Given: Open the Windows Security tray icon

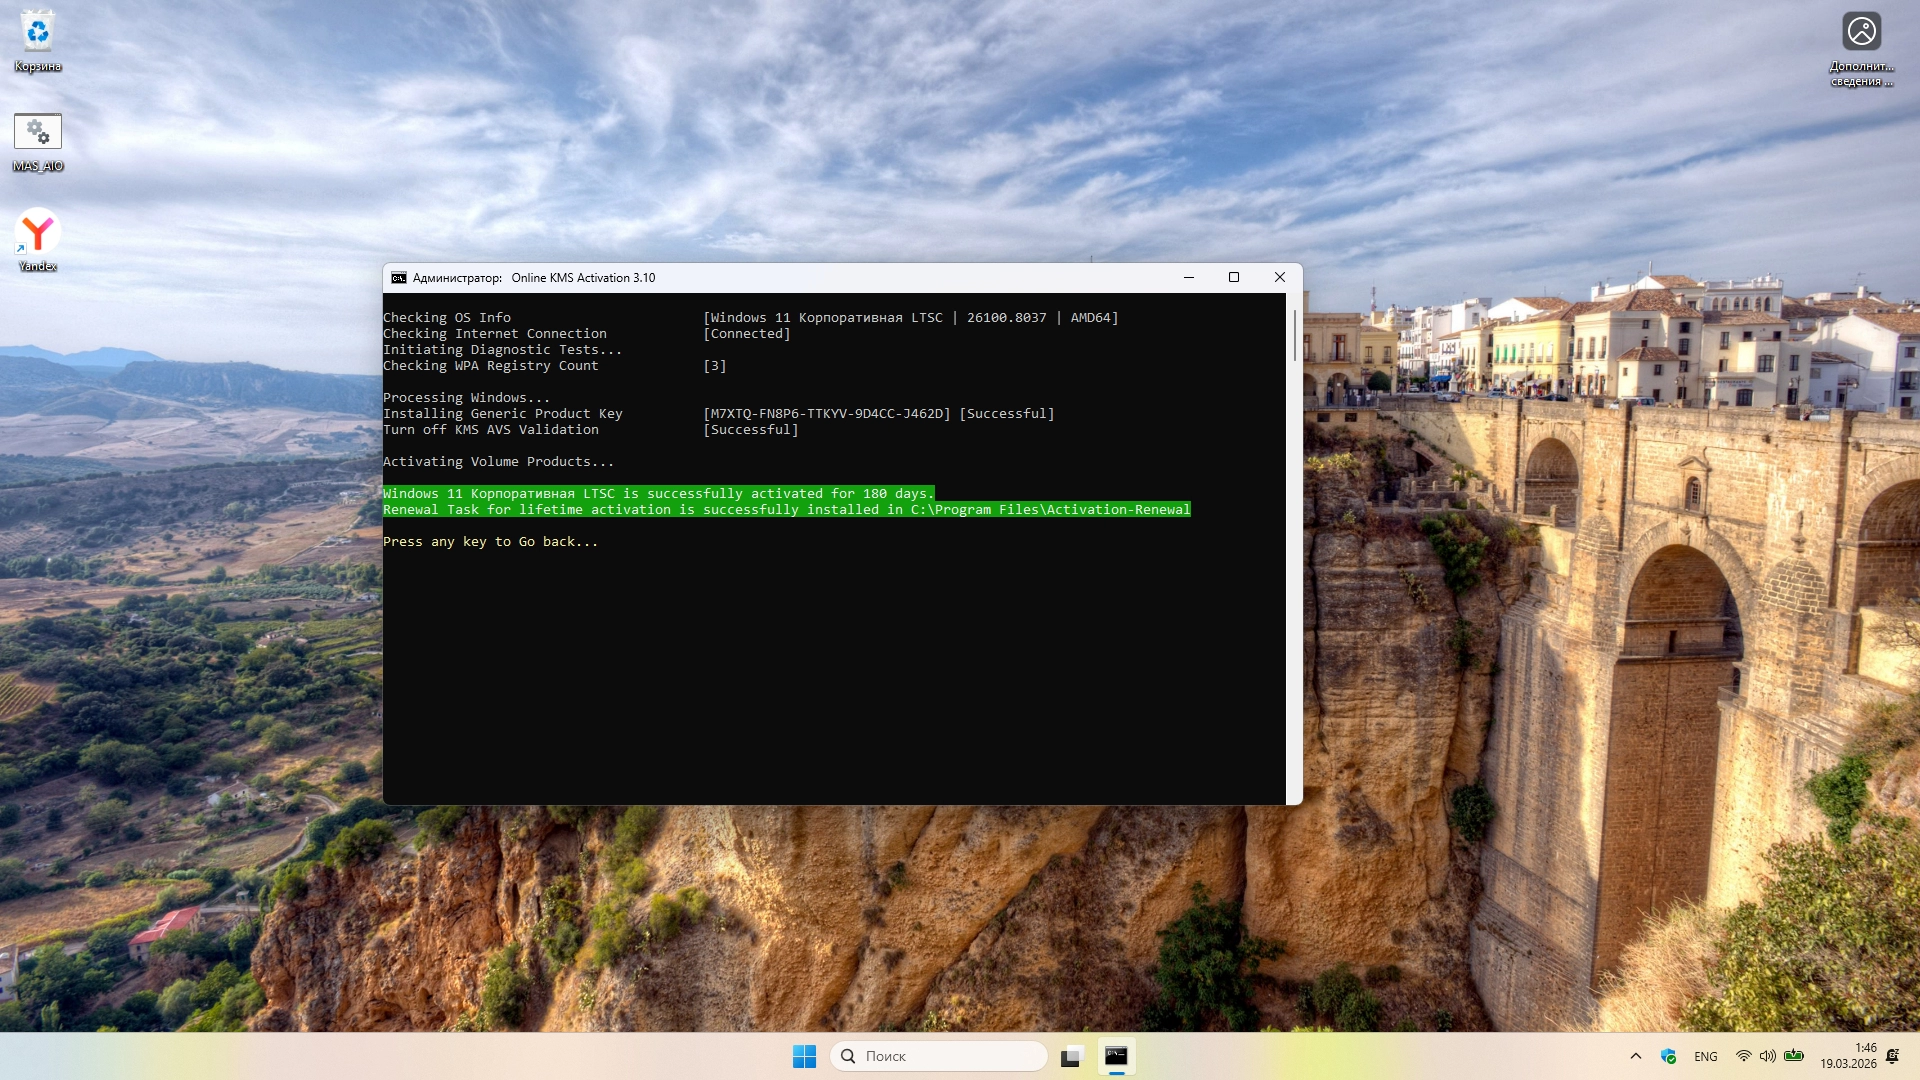Looking at the screenshot, I should tap(1668, 1056).
